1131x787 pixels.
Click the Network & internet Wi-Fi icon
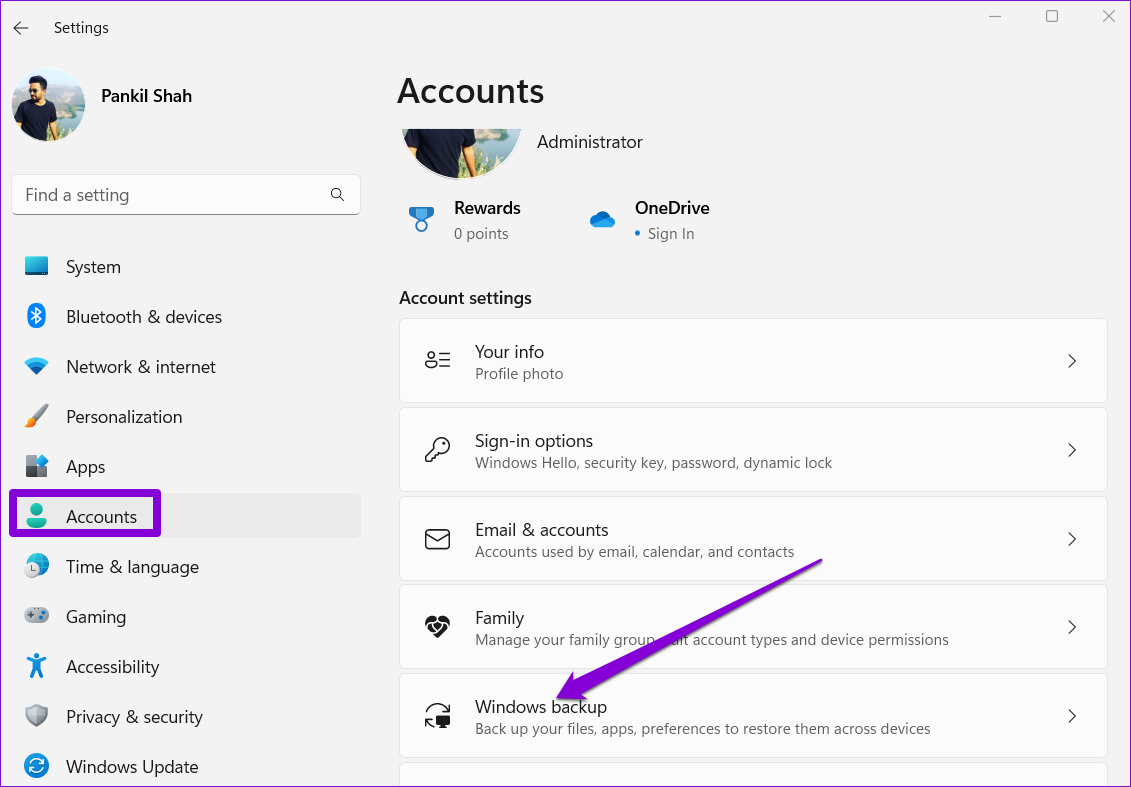37,367
